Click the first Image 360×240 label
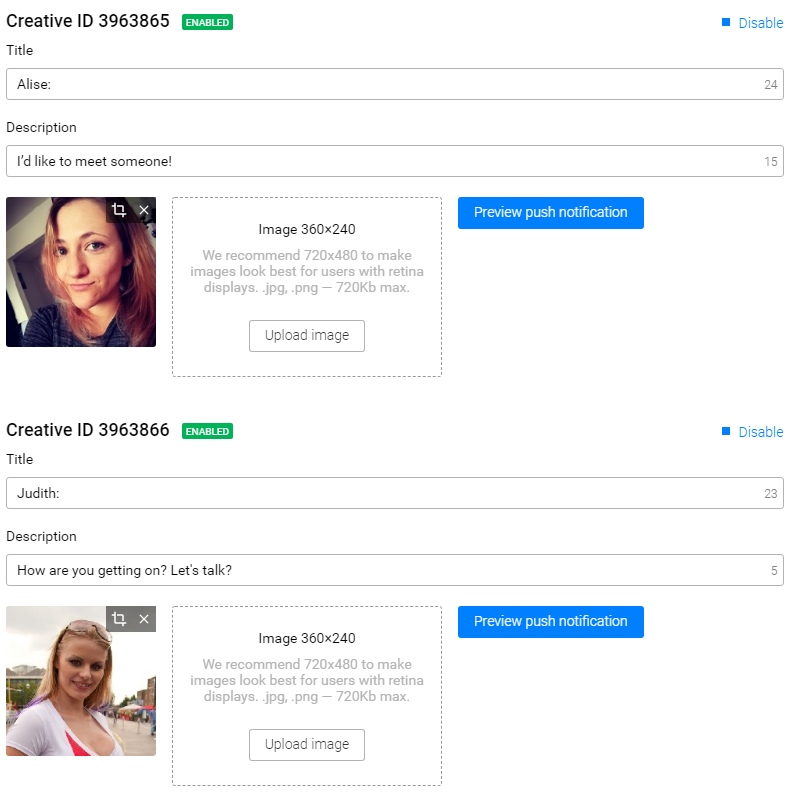 point(307,229)
